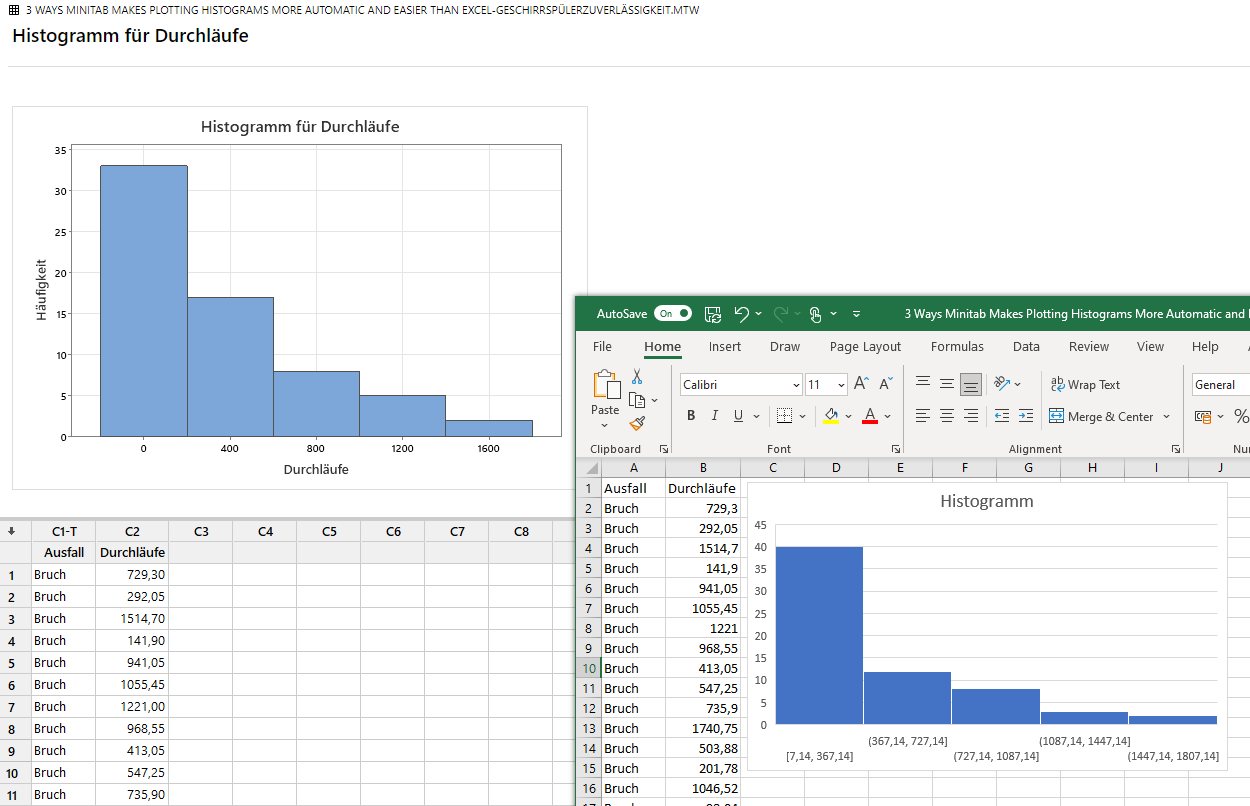Click the Paste clipboard icon

point(605,385)
